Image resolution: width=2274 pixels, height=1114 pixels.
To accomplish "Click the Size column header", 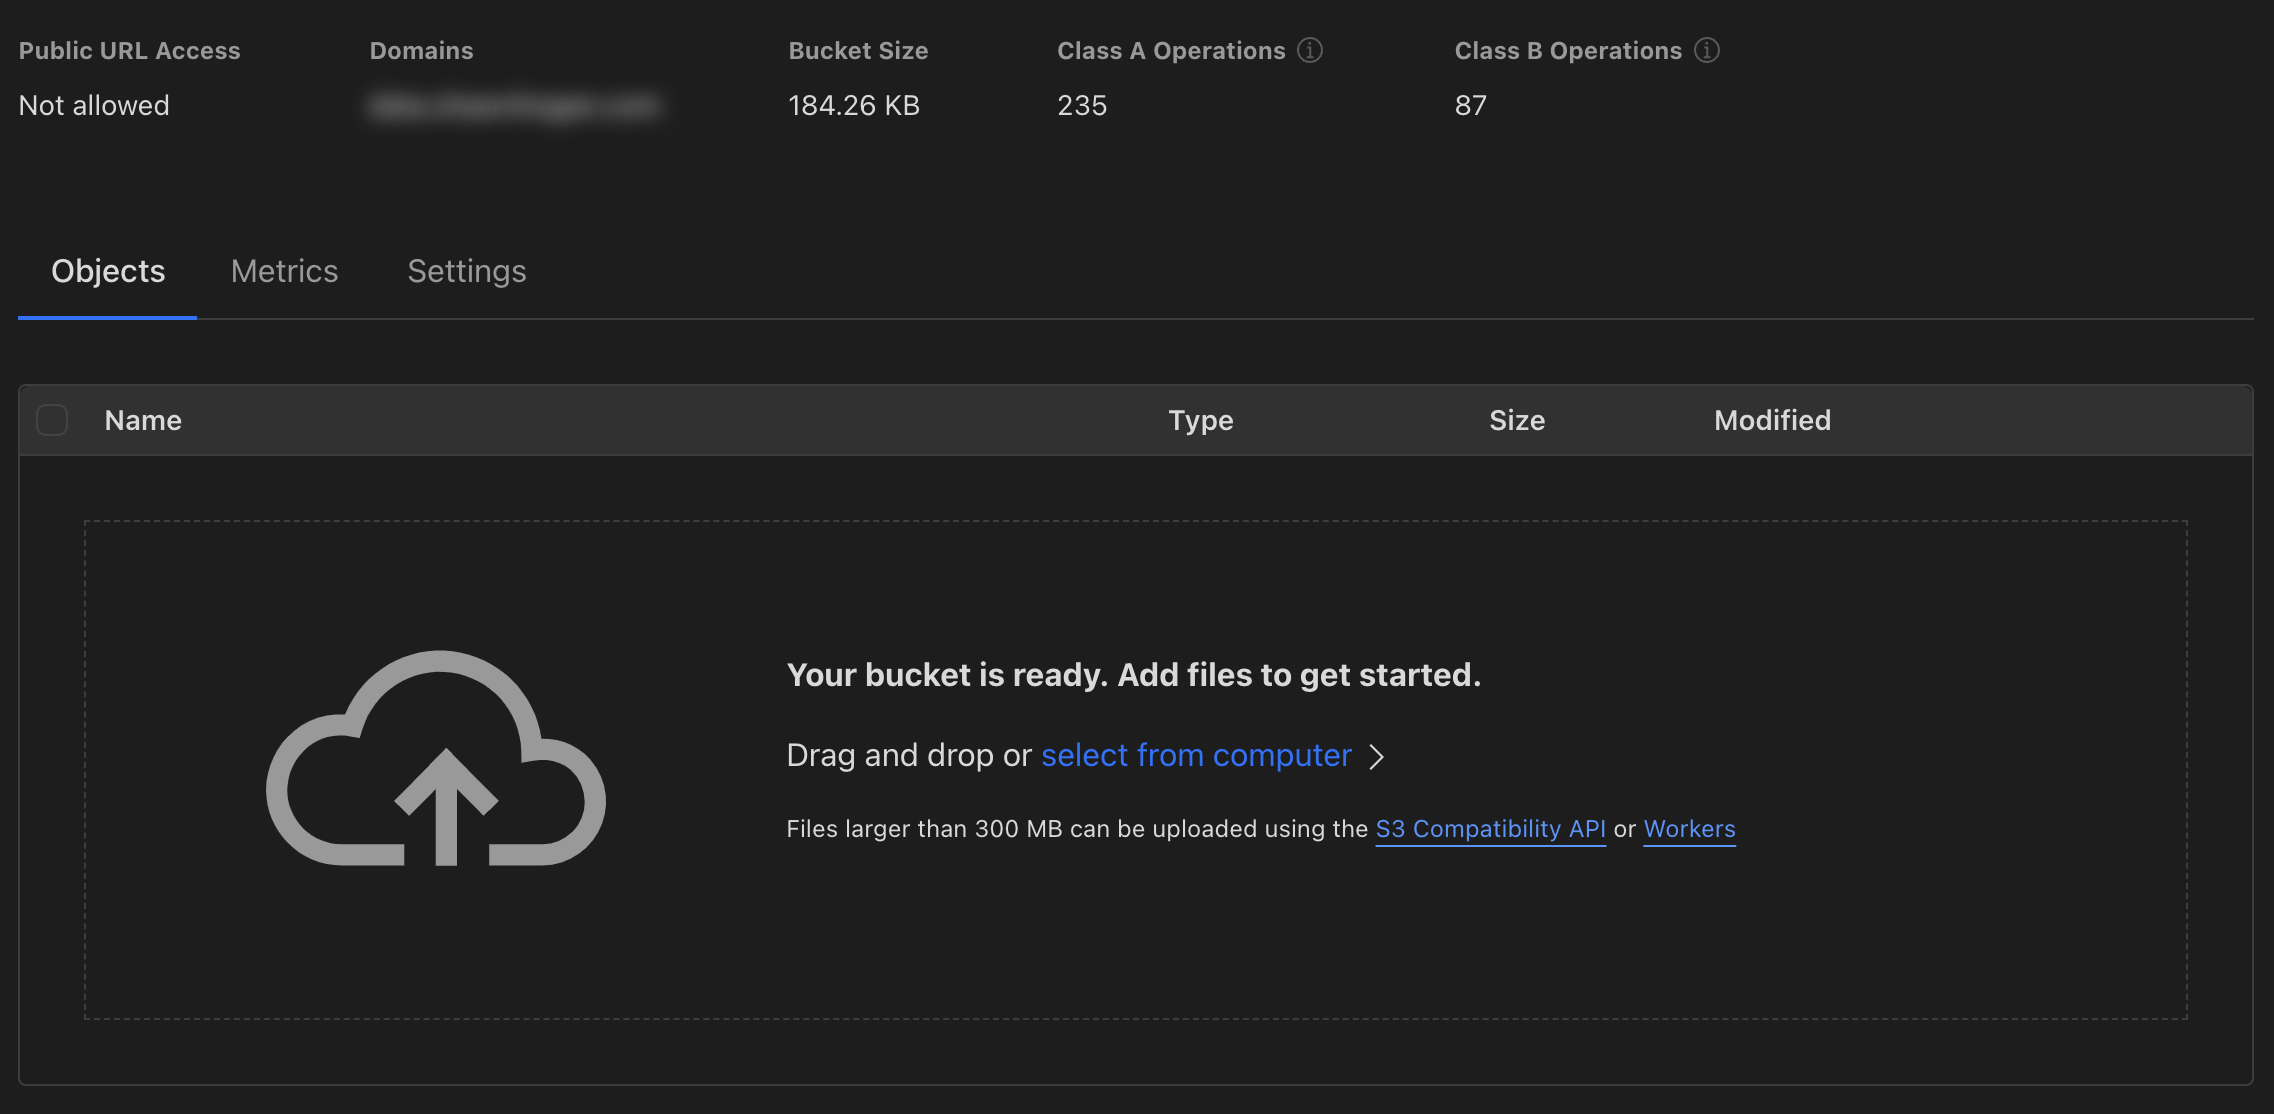I will [x=1516, y=420].
